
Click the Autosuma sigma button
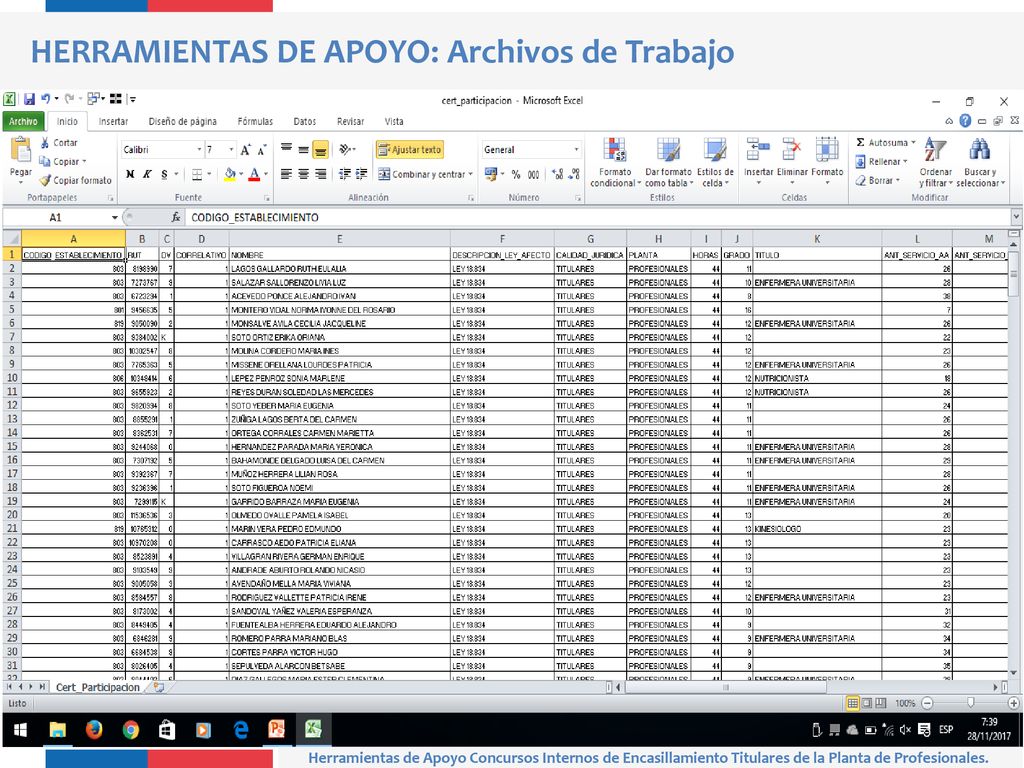pos(886,142)
